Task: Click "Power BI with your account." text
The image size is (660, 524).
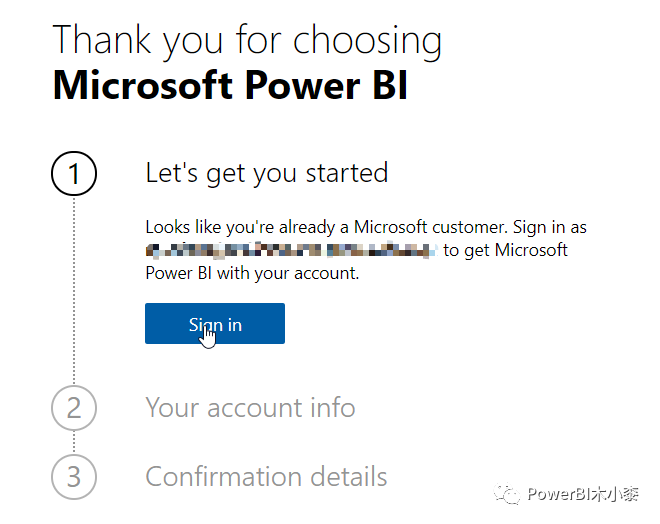Action: coord(252,274)
